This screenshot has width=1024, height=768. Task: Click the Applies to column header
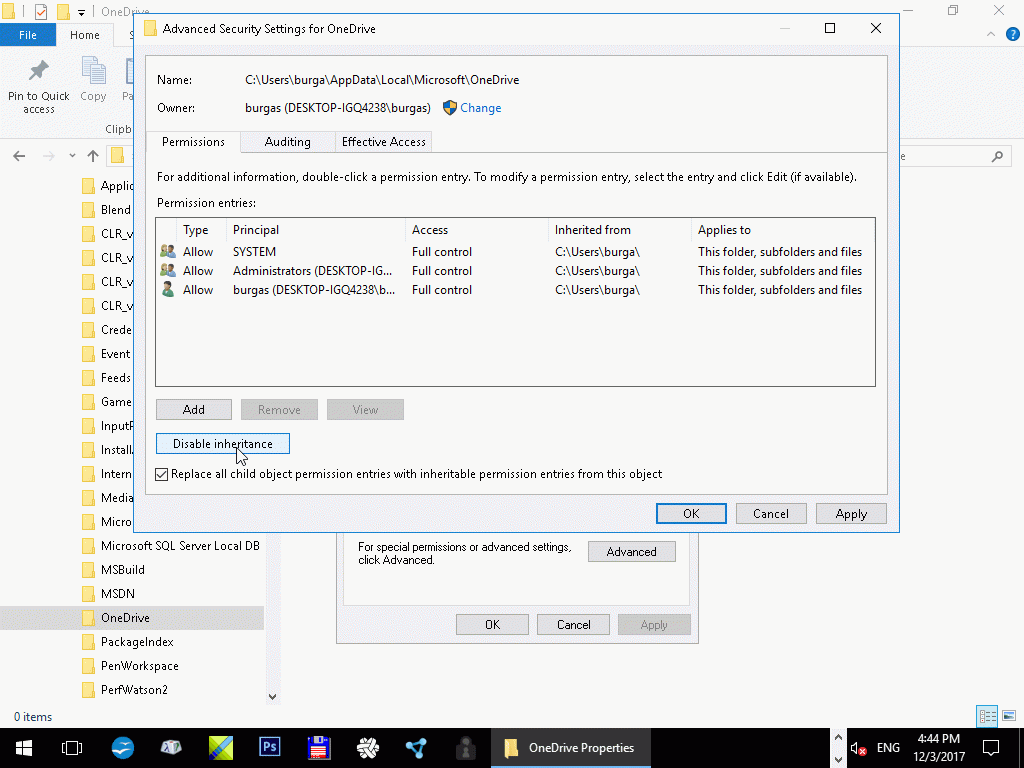click(782, 230)
